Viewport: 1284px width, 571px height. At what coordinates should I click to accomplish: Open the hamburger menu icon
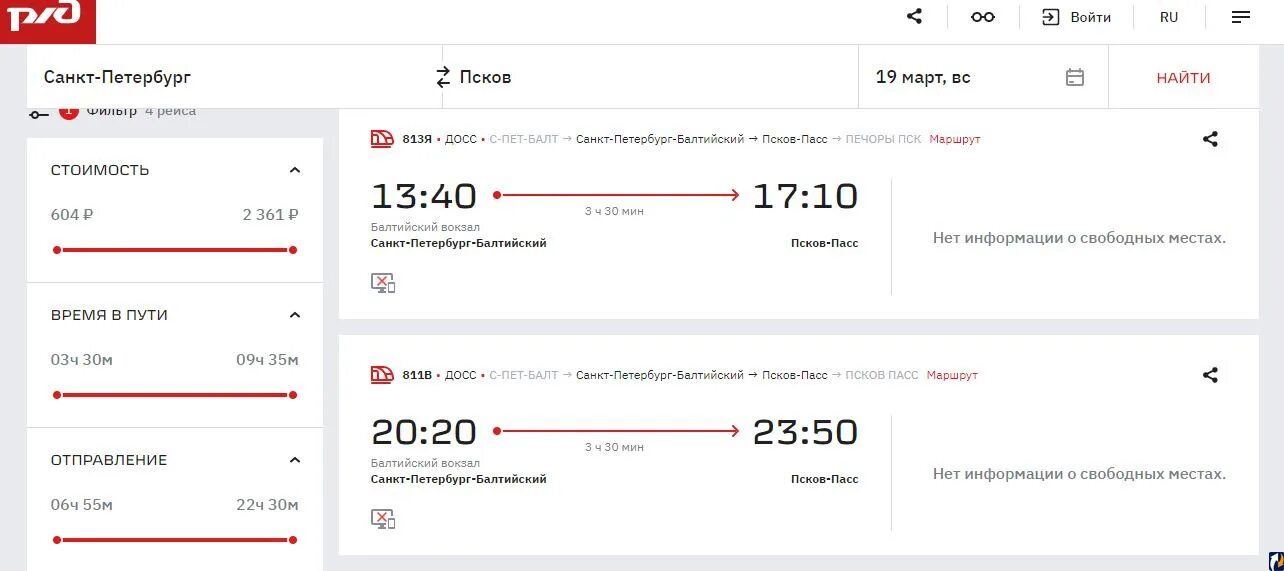1241,17
